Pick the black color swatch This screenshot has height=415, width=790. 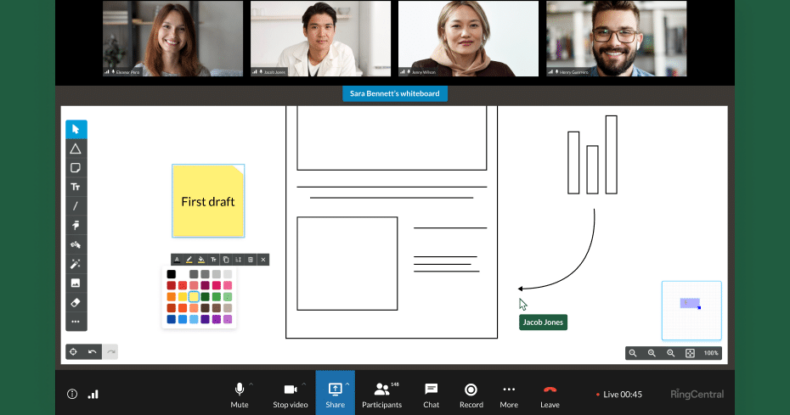tap(171, 274)
